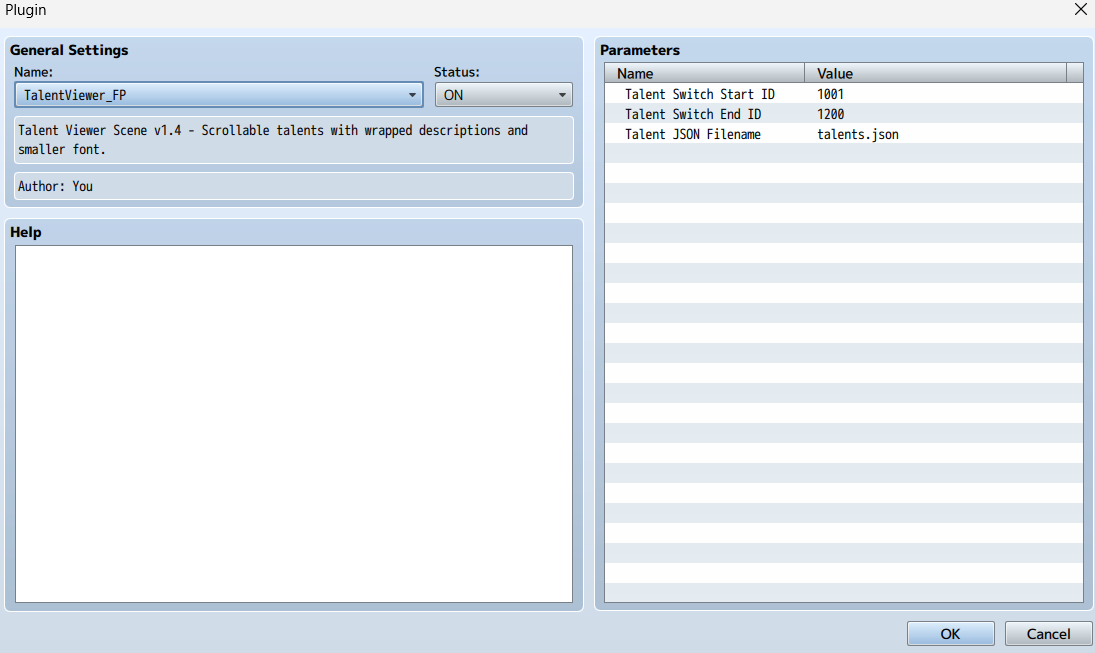Click the Value column header in Parameters
The image size is (1095, 653).
tap(934, 73)
